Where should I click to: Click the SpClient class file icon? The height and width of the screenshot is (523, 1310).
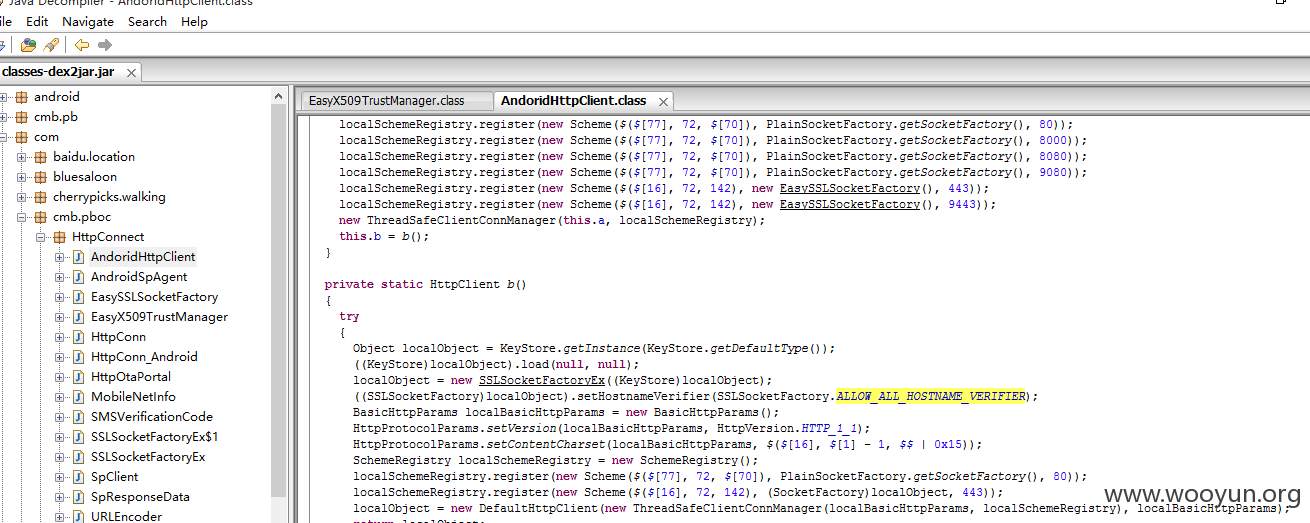[x=78, y=477]
